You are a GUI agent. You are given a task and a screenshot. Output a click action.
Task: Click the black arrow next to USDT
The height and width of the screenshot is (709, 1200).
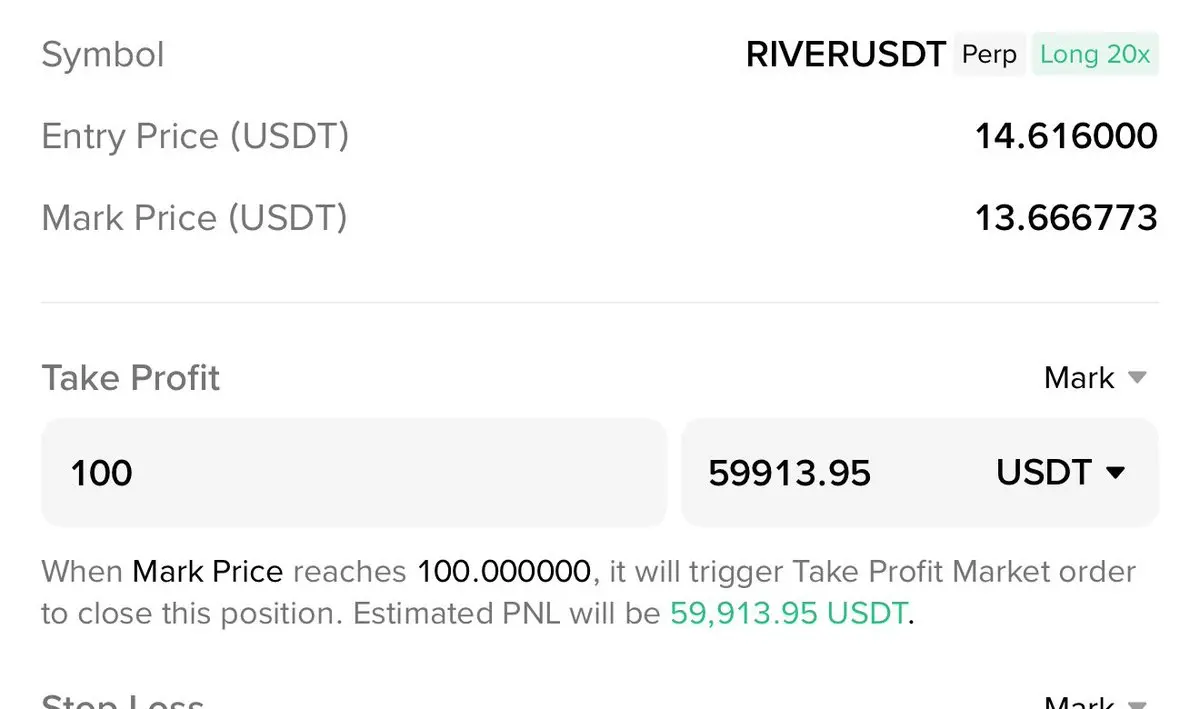pos(1116,473)
